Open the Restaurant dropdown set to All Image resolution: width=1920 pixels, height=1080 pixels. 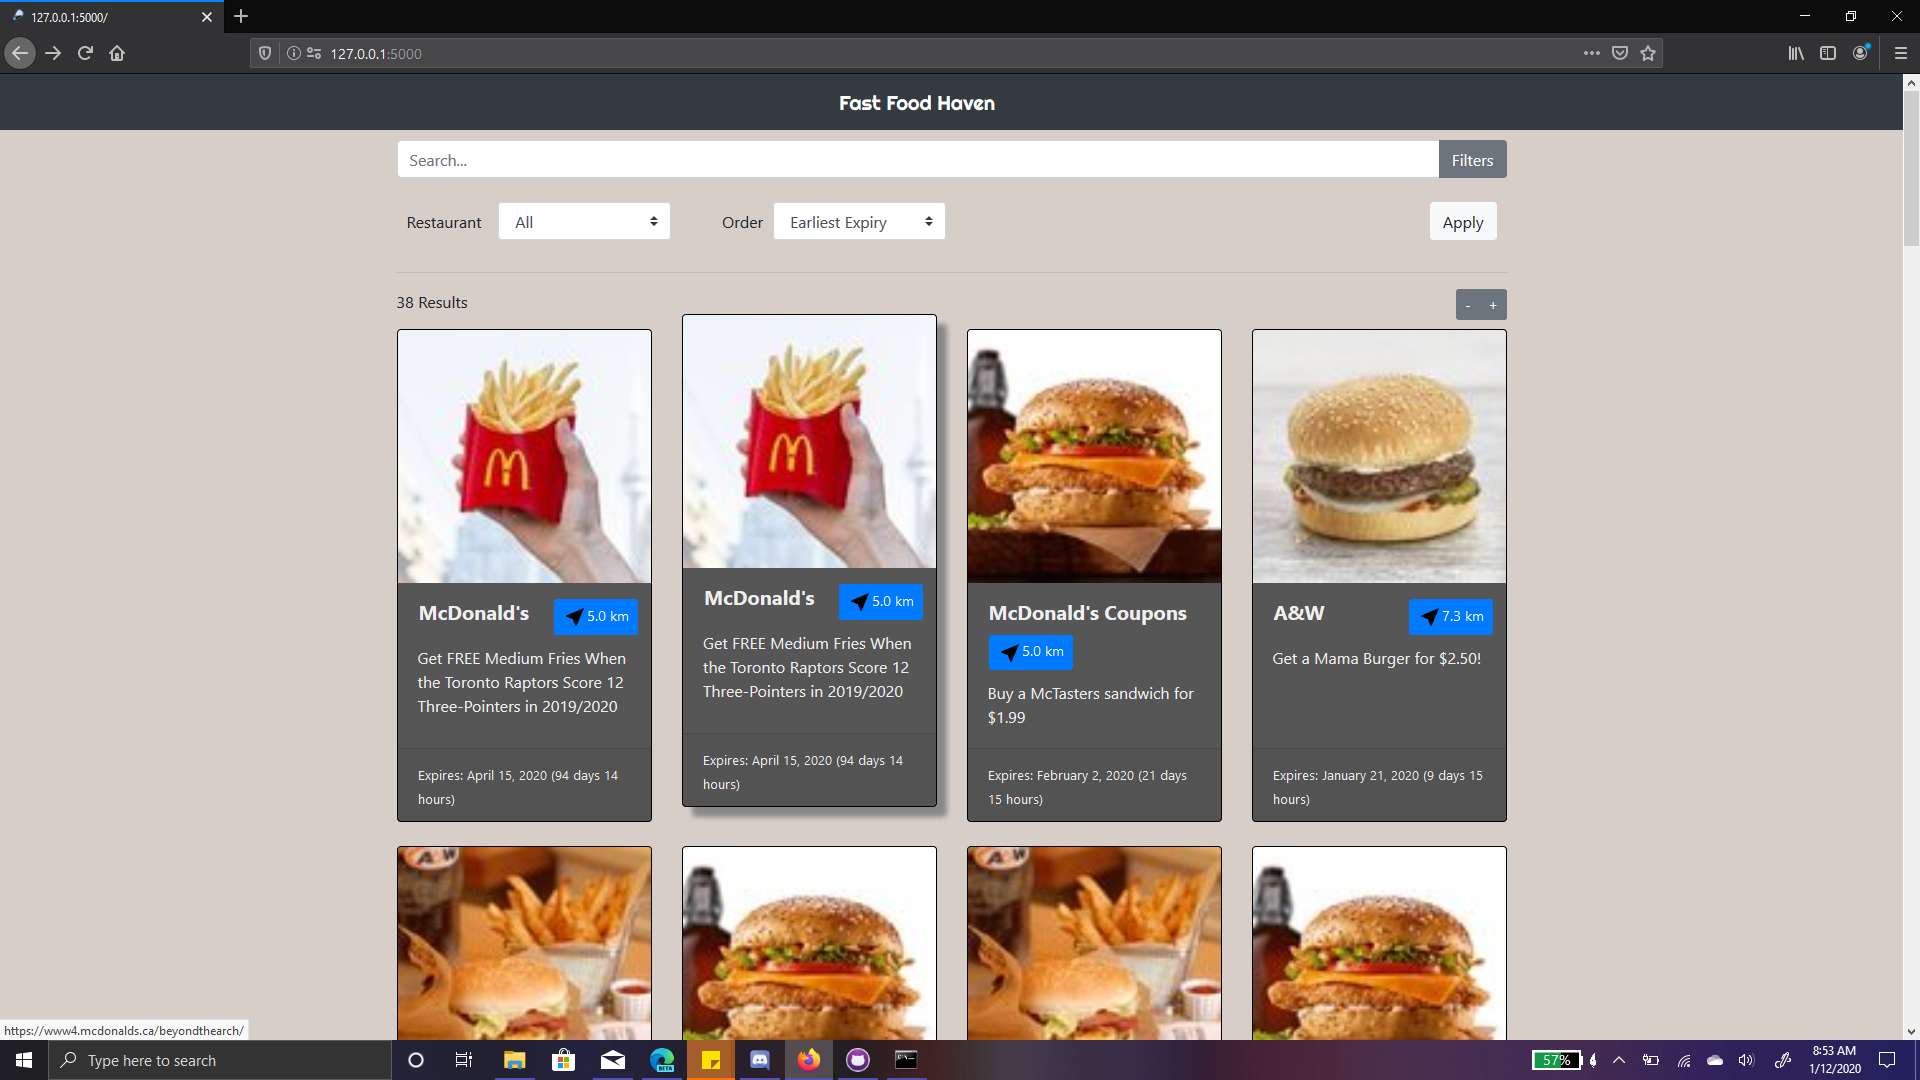(584, 222)
